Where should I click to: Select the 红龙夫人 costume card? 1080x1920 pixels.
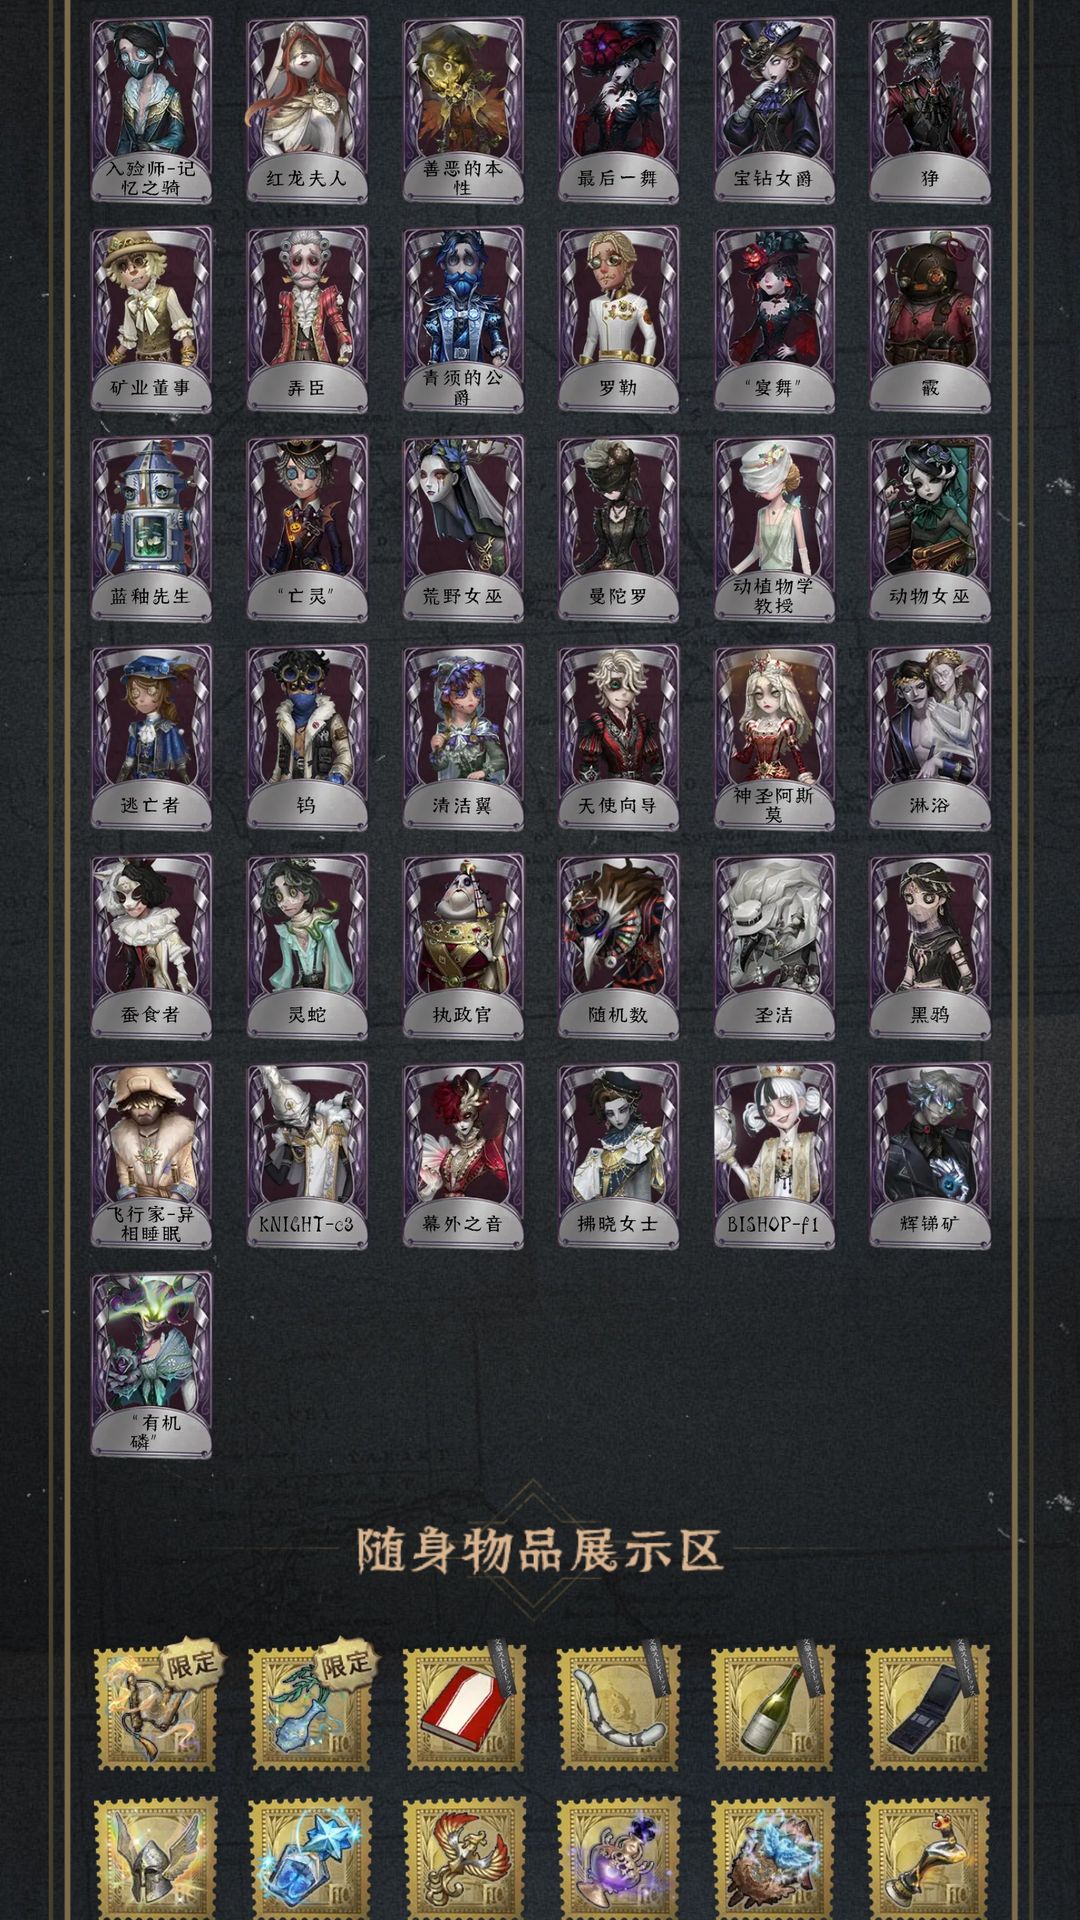(307, 110)
